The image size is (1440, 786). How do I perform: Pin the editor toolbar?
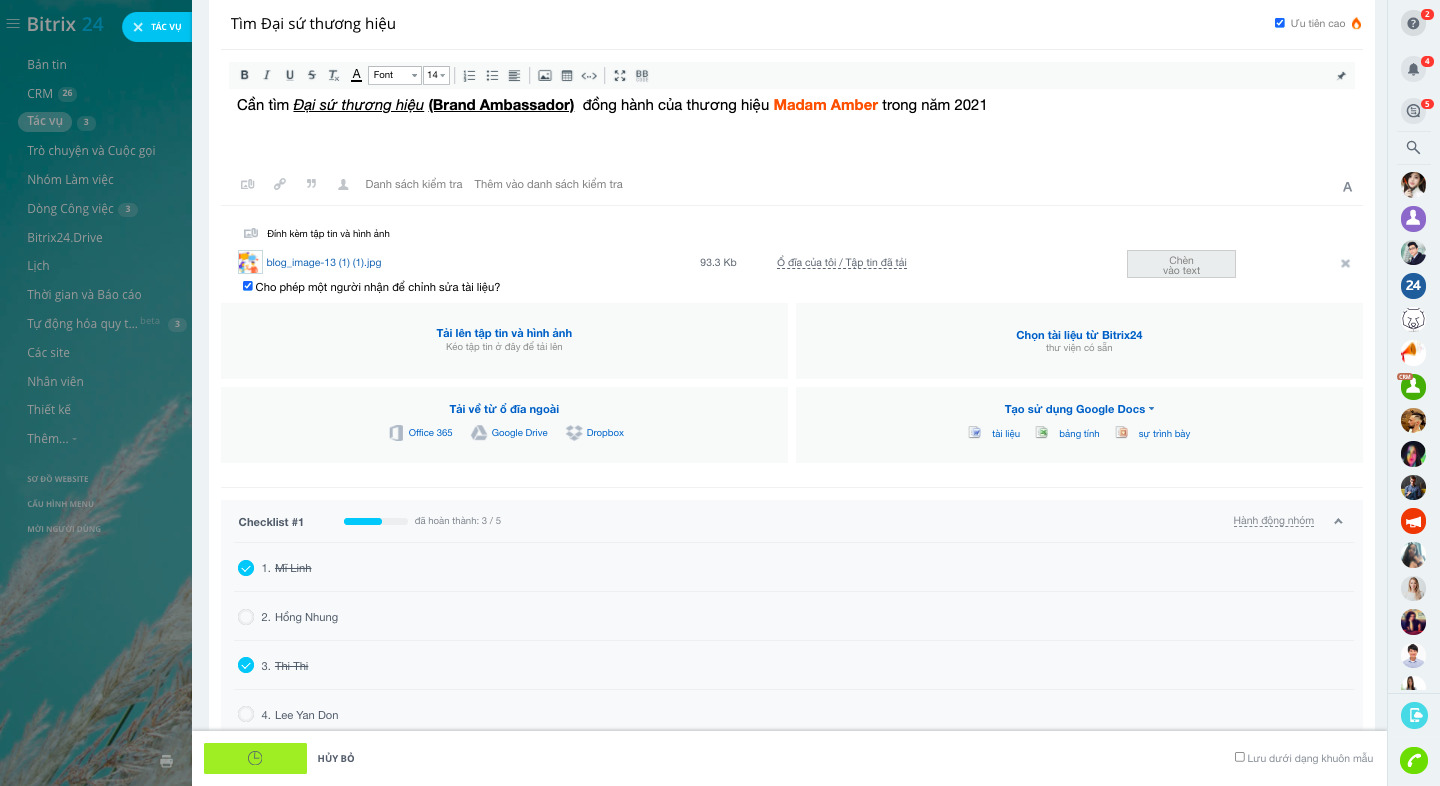click(x=1342, y=75)
